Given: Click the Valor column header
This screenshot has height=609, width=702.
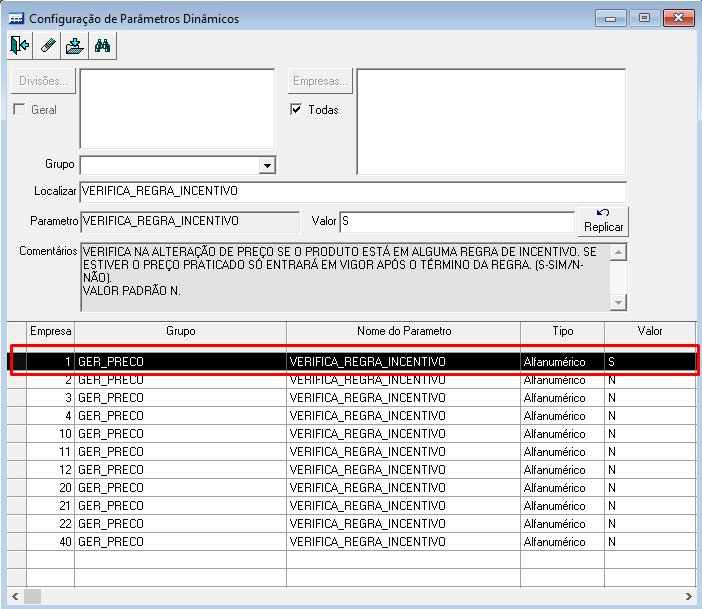Looking at the screenshot, I should point(650,331).
